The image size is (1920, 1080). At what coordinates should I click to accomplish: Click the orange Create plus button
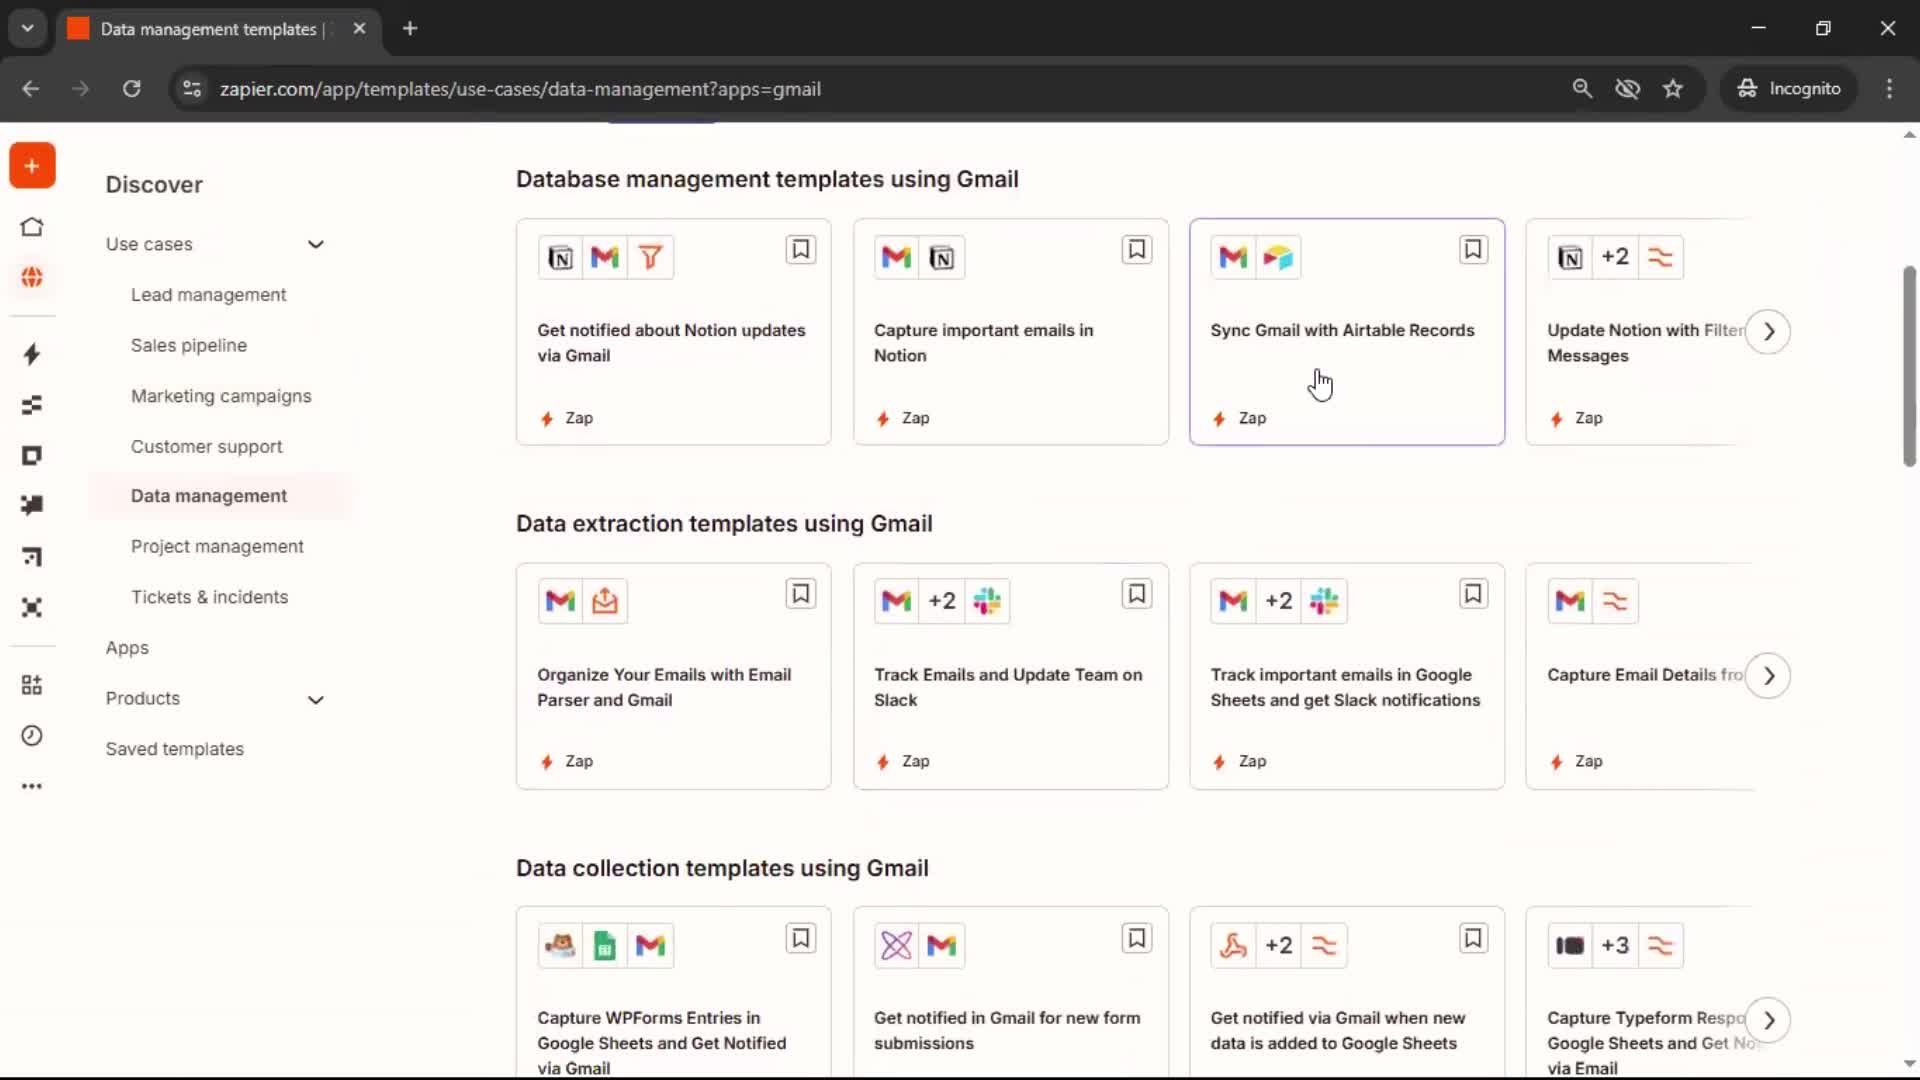[x=32, y=166]
